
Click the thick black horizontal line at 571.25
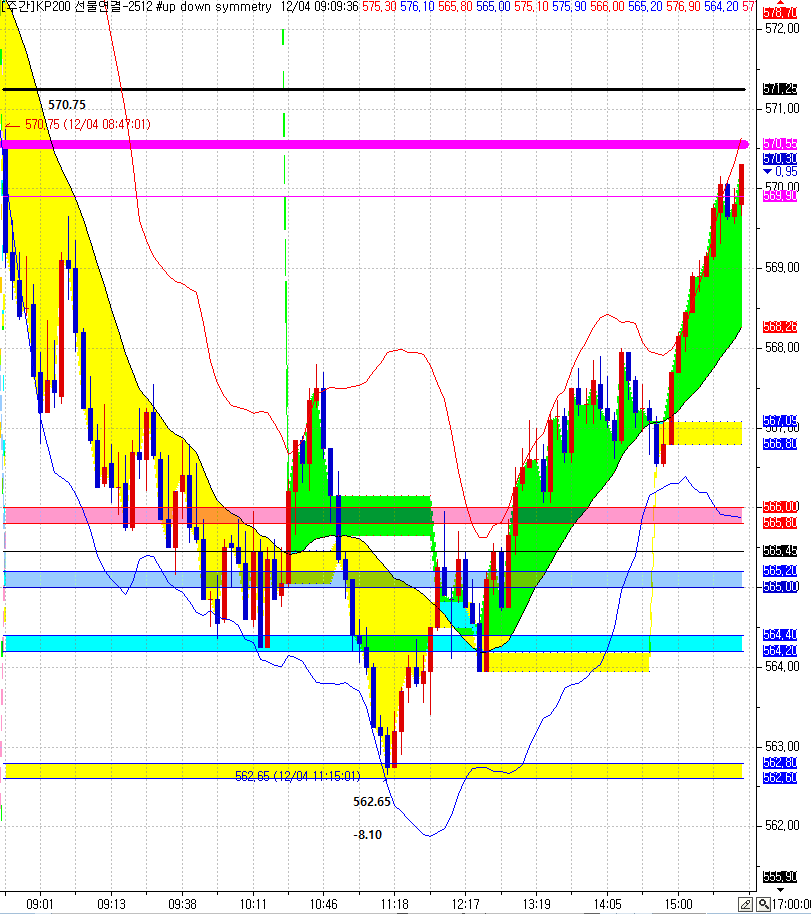pyautogui.click(x=400, y=89)
